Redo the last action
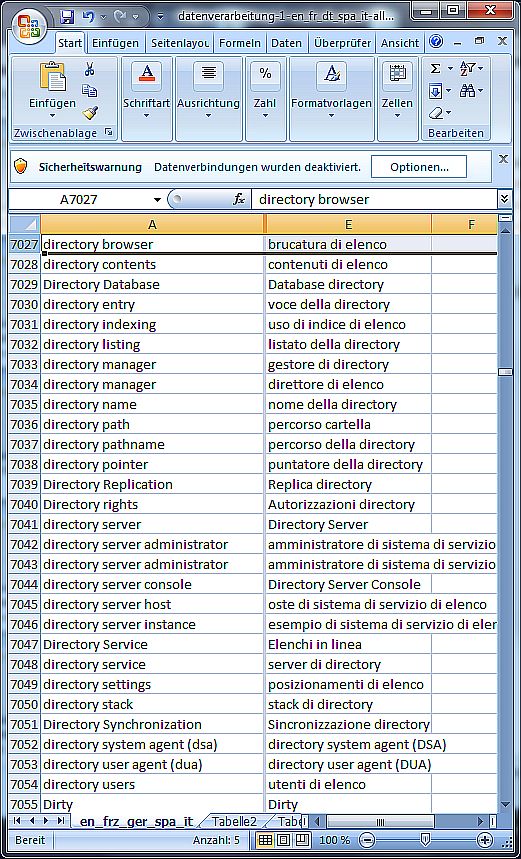 tap(122, 16)
